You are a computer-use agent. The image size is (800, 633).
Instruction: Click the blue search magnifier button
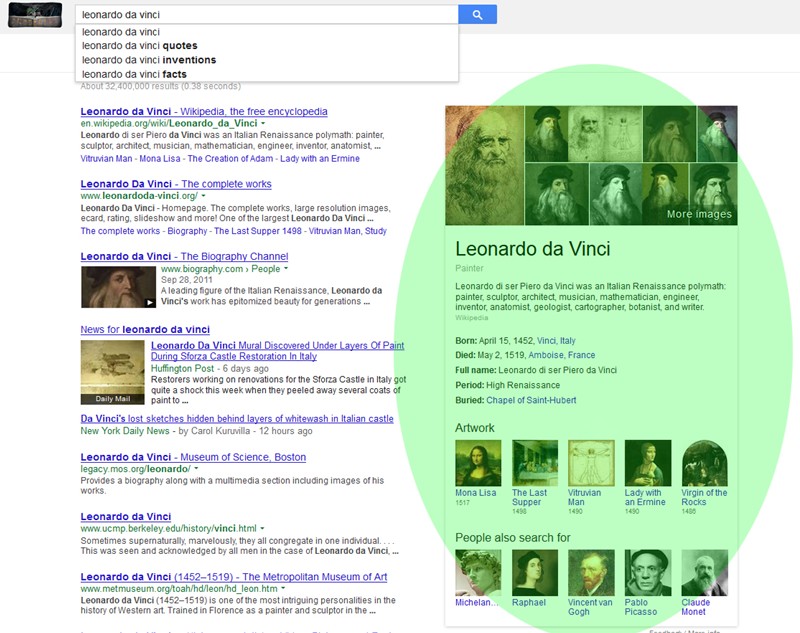477,15
